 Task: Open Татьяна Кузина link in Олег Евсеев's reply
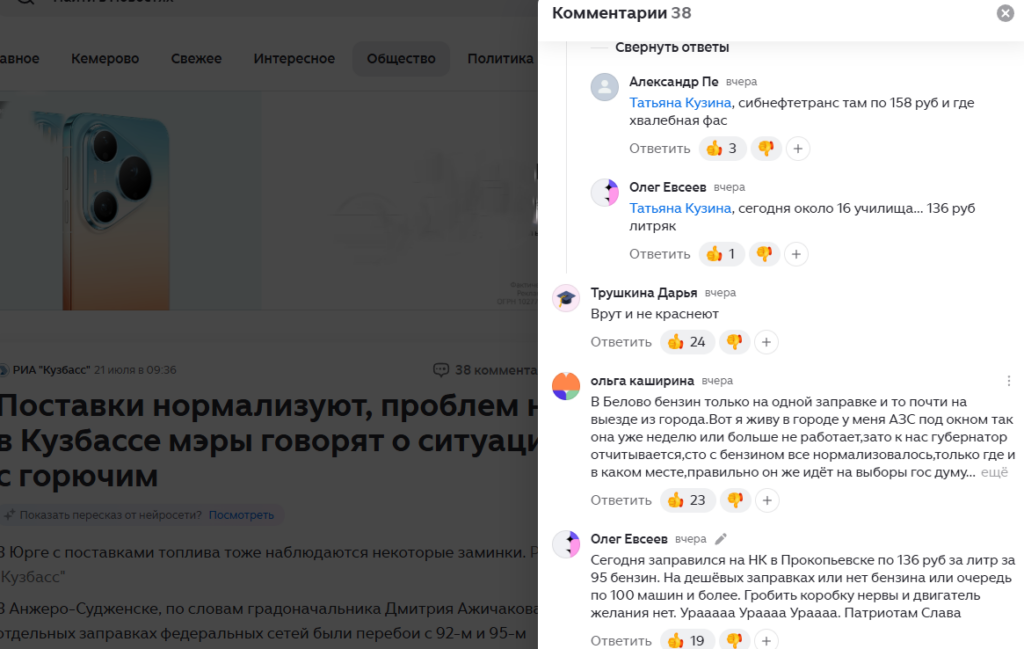[x=680, y=208]
